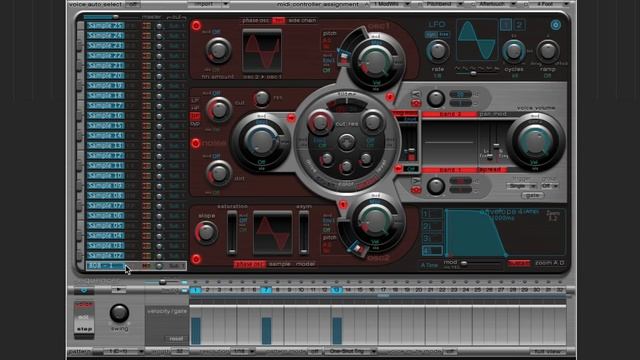The height and width of the screenshot is (360, 640).
Task: Click the red sustain button
Action: tap(518, 263)
